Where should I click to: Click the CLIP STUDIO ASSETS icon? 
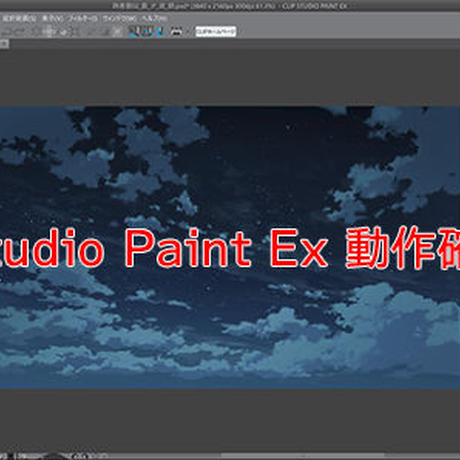point(176,32)
